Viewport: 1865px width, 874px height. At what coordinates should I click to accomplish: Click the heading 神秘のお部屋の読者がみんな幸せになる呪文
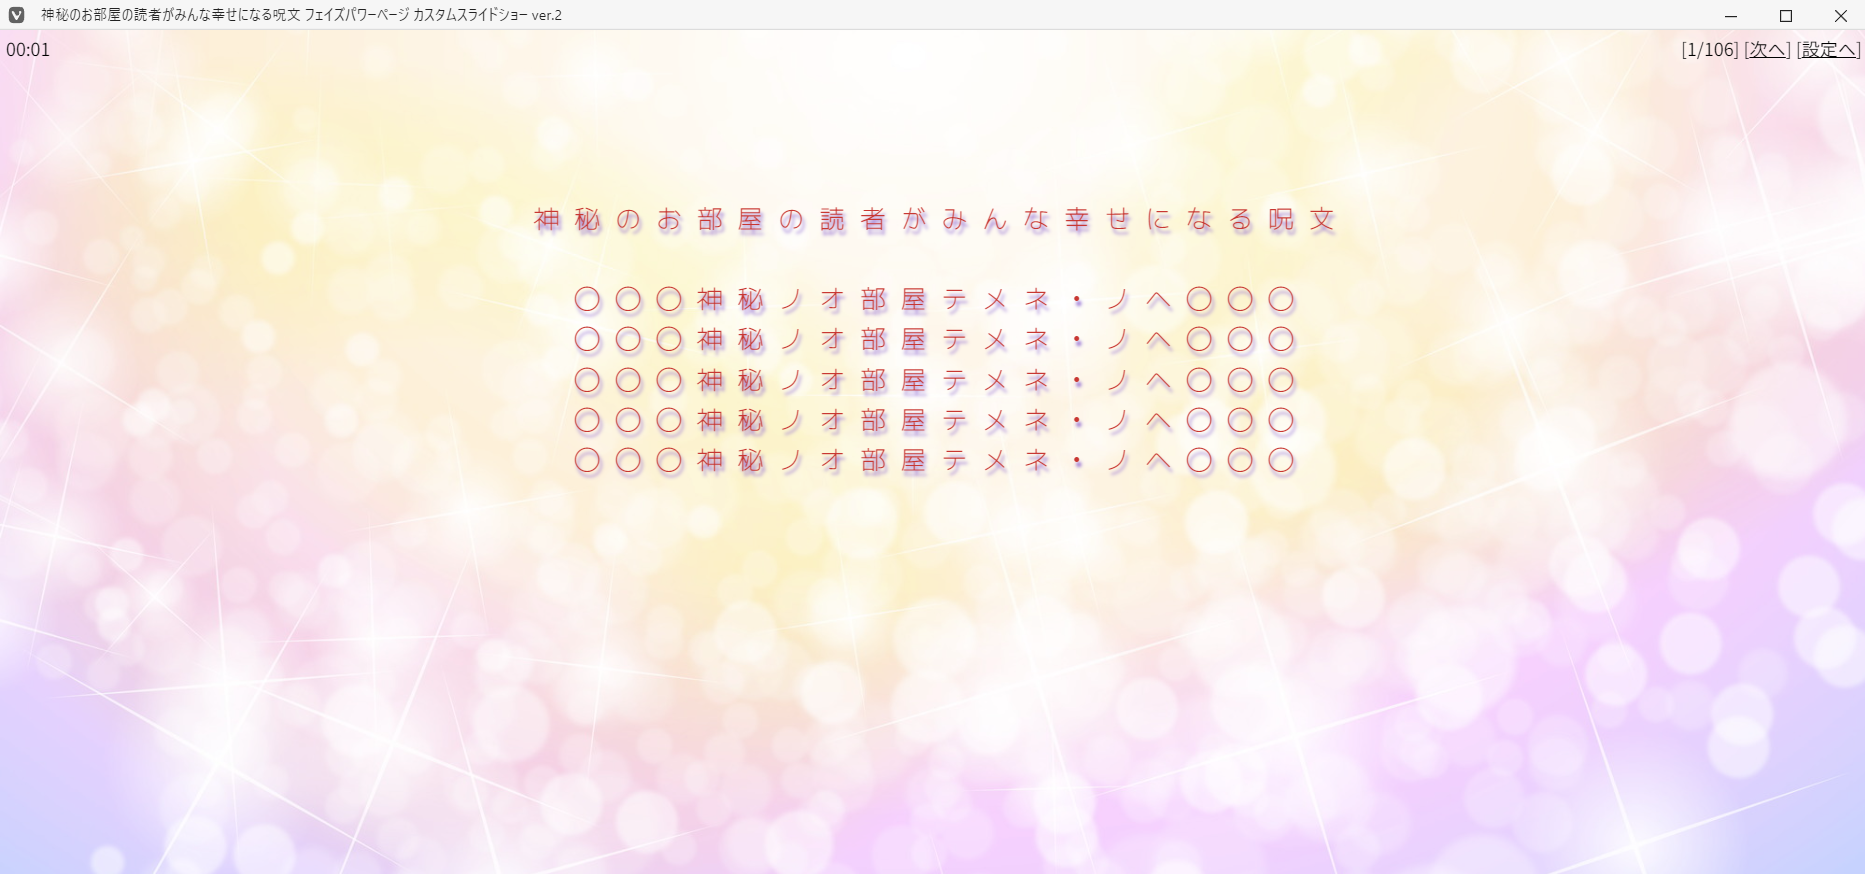pyautogui.click(x=934, y=220)
